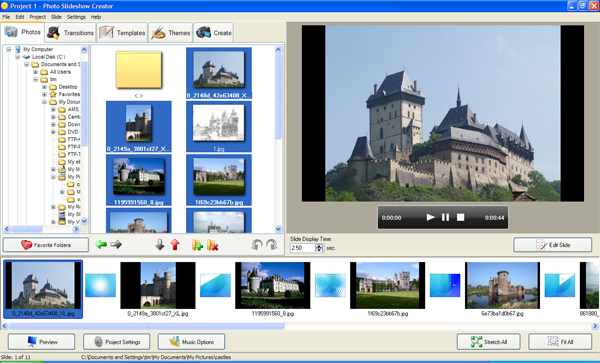Click the remove folder icon with red X
Screen dimensions: 600x363
pyautogui.click(x=212, y=245)
